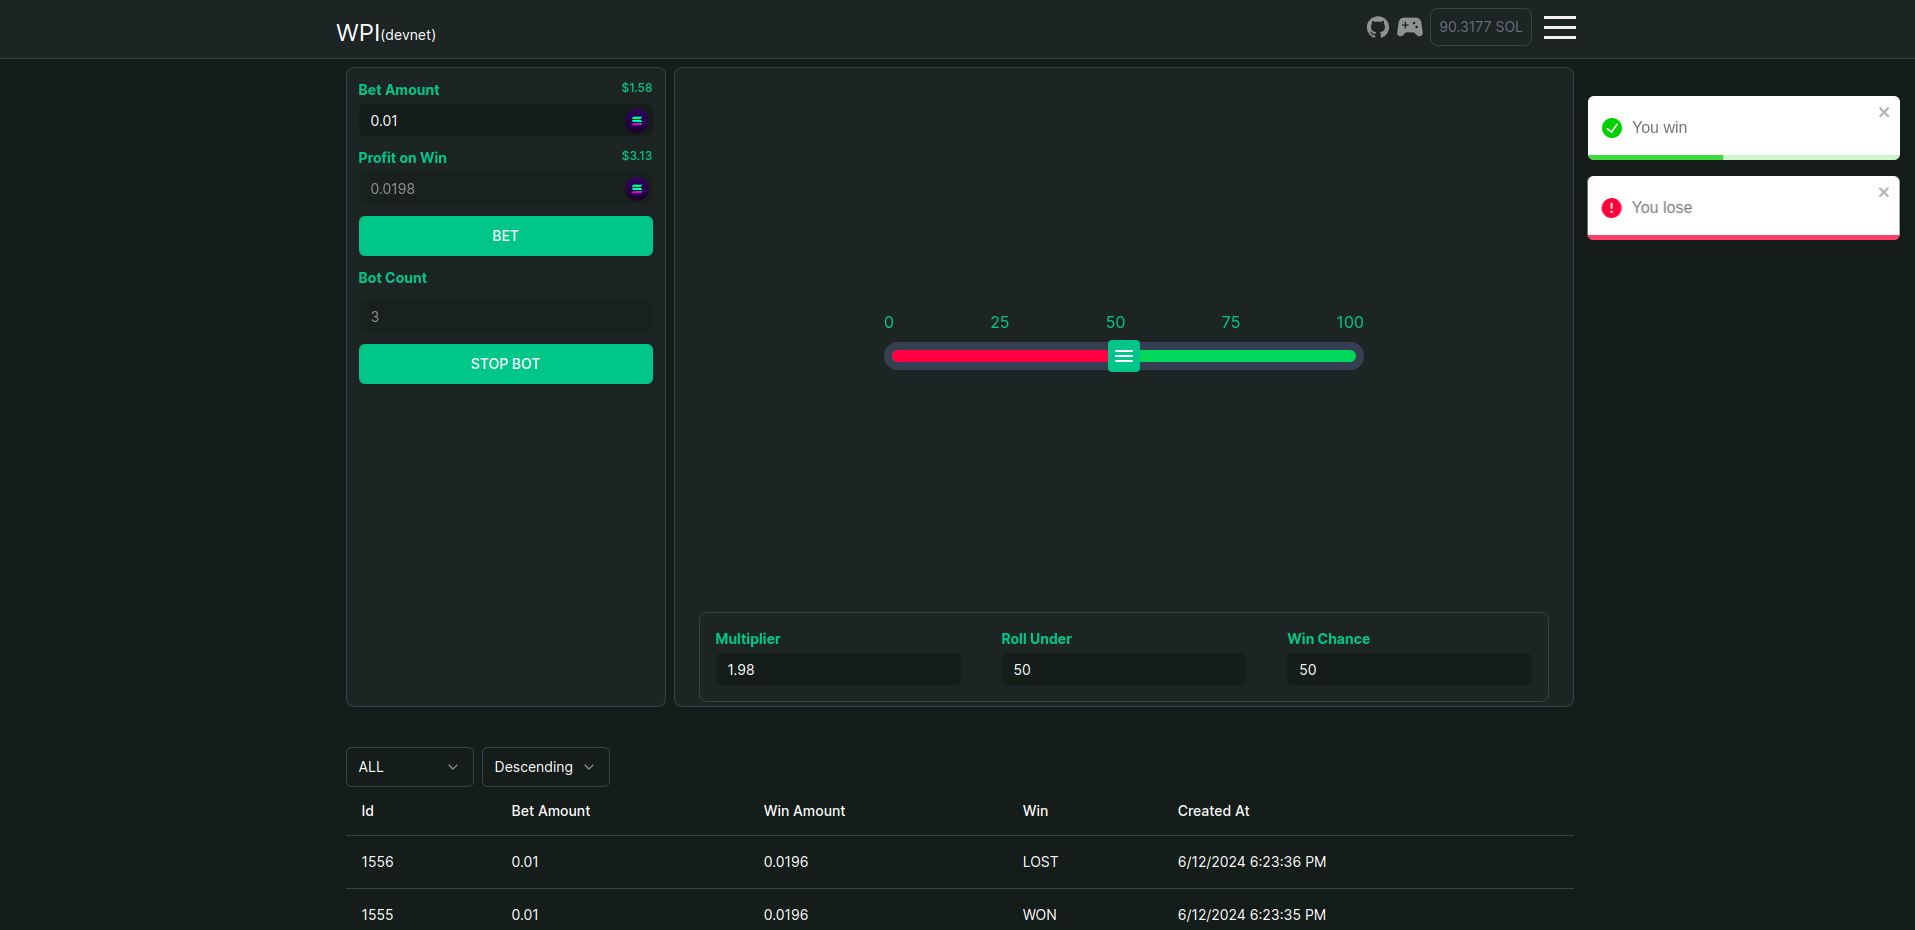Close the You win notification
1915x930 pixels.
coord(1884,112)
